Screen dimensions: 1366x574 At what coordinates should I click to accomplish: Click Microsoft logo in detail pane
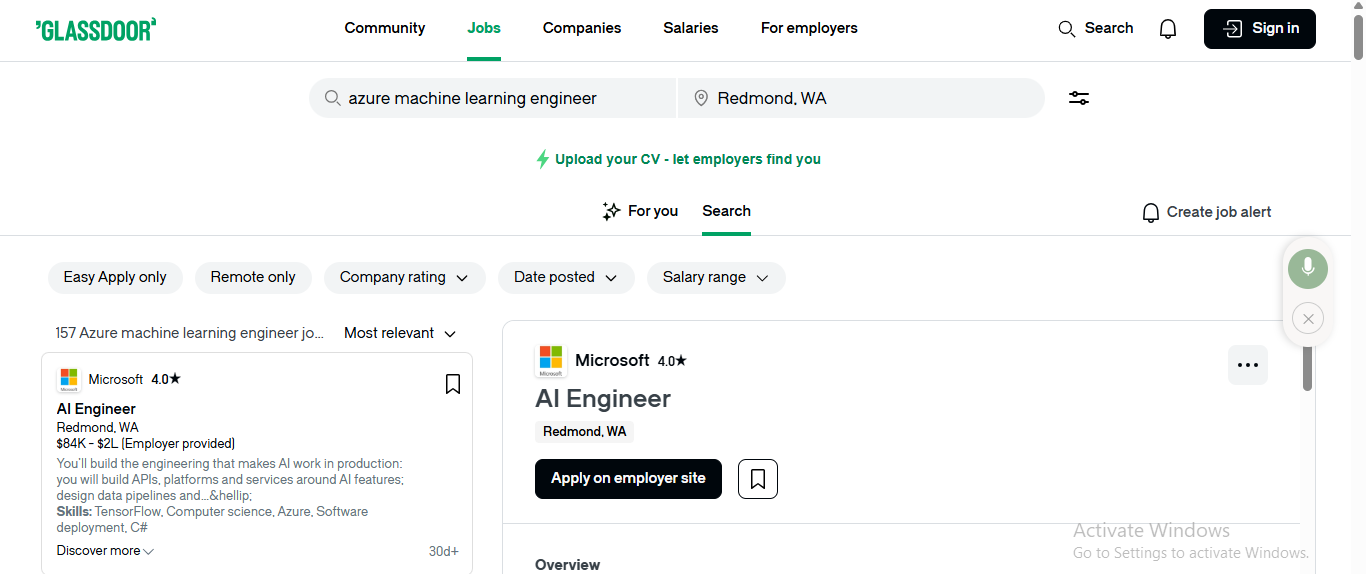click(551, 361)
